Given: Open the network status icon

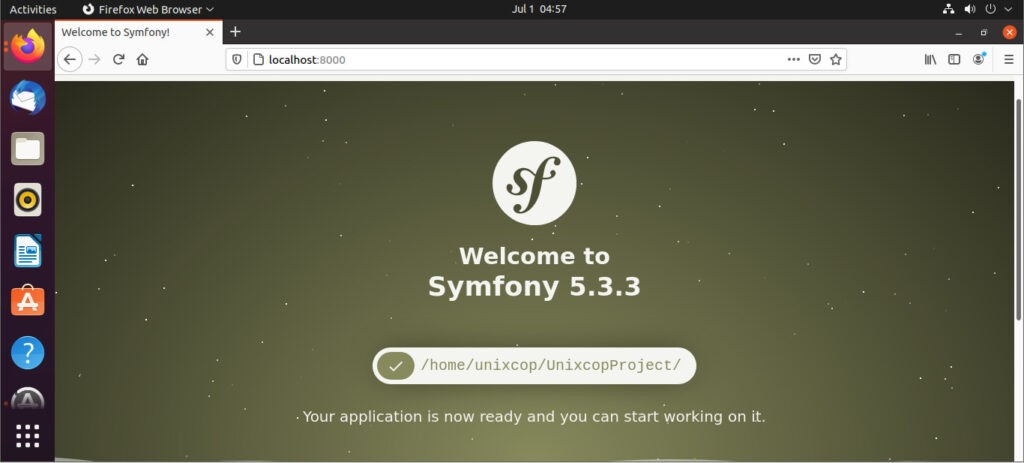Looking at the screenshot, I should pos(948,9).
